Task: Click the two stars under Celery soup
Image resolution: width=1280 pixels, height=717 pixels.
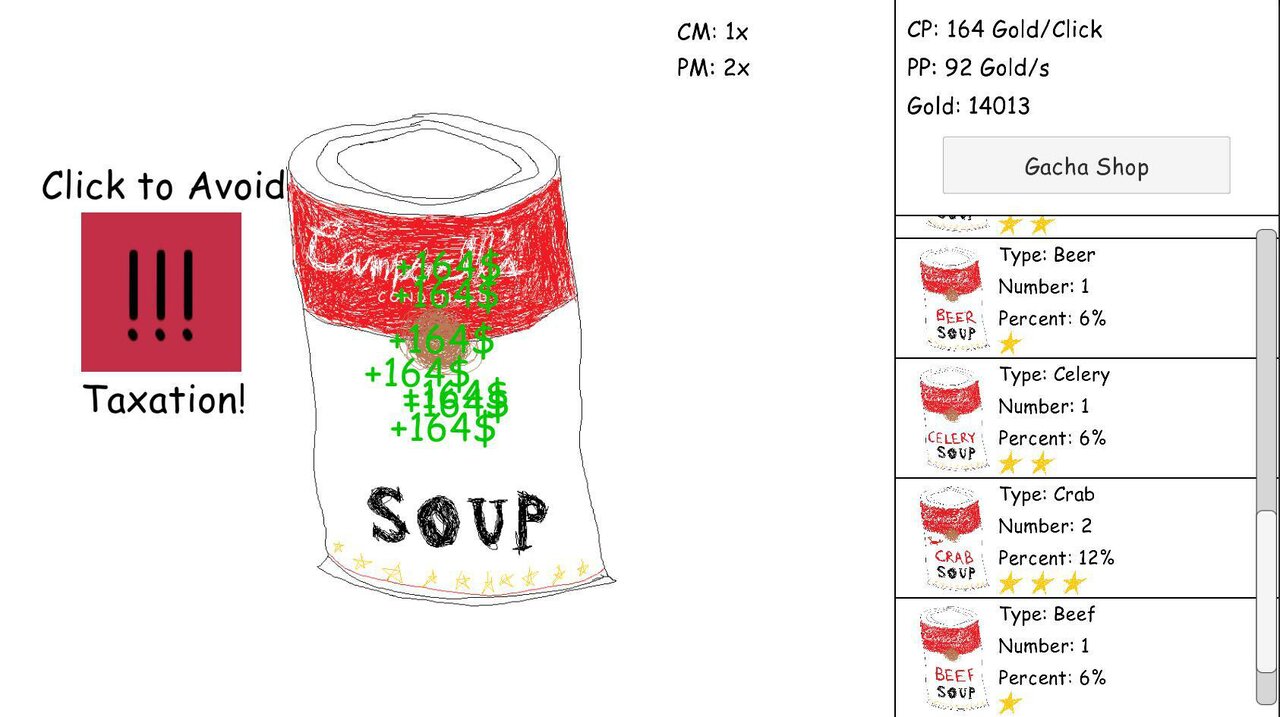Action: [x=1026, y=463]
